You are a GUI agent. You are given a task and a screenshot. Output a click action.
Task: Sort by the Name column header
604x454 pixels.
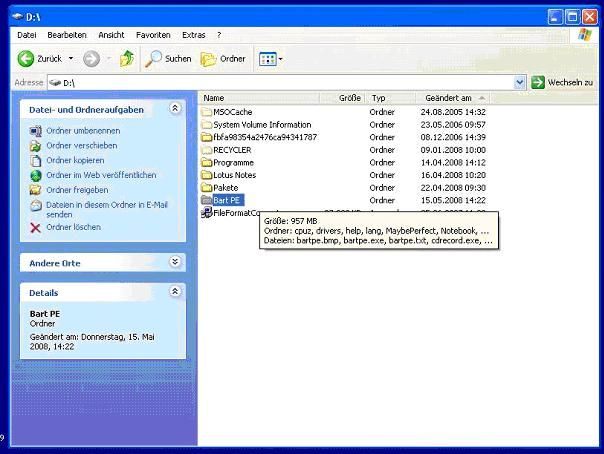tap(259, 98)
